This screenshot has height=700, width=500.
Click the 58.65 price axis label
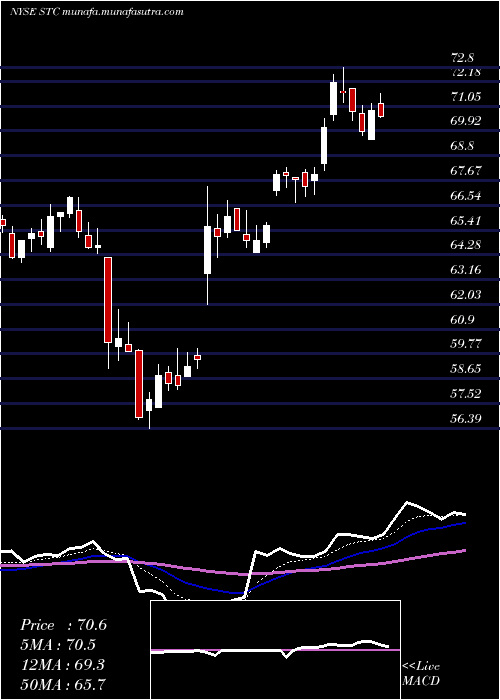tap(466, 368)
